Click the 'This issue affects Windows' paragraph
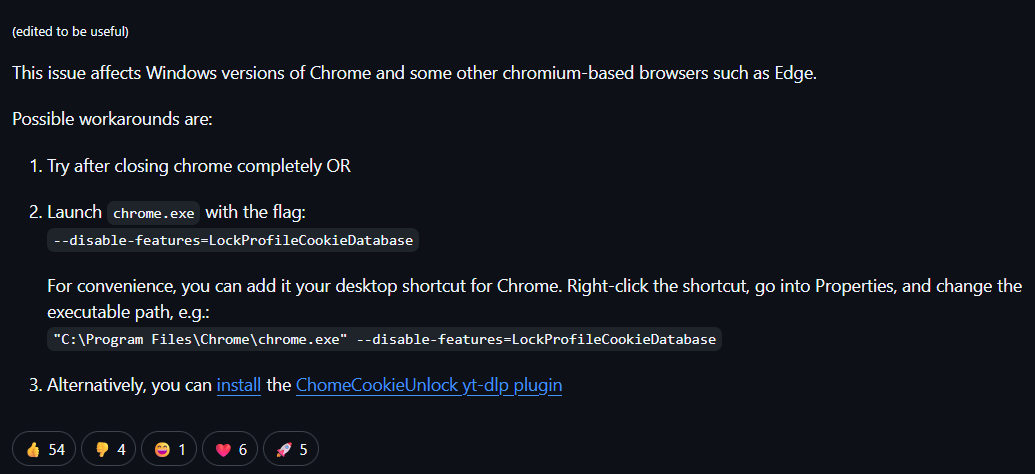Image resolution: width=1035 pixels, height=474 pixels. click(x=414, y=74)
